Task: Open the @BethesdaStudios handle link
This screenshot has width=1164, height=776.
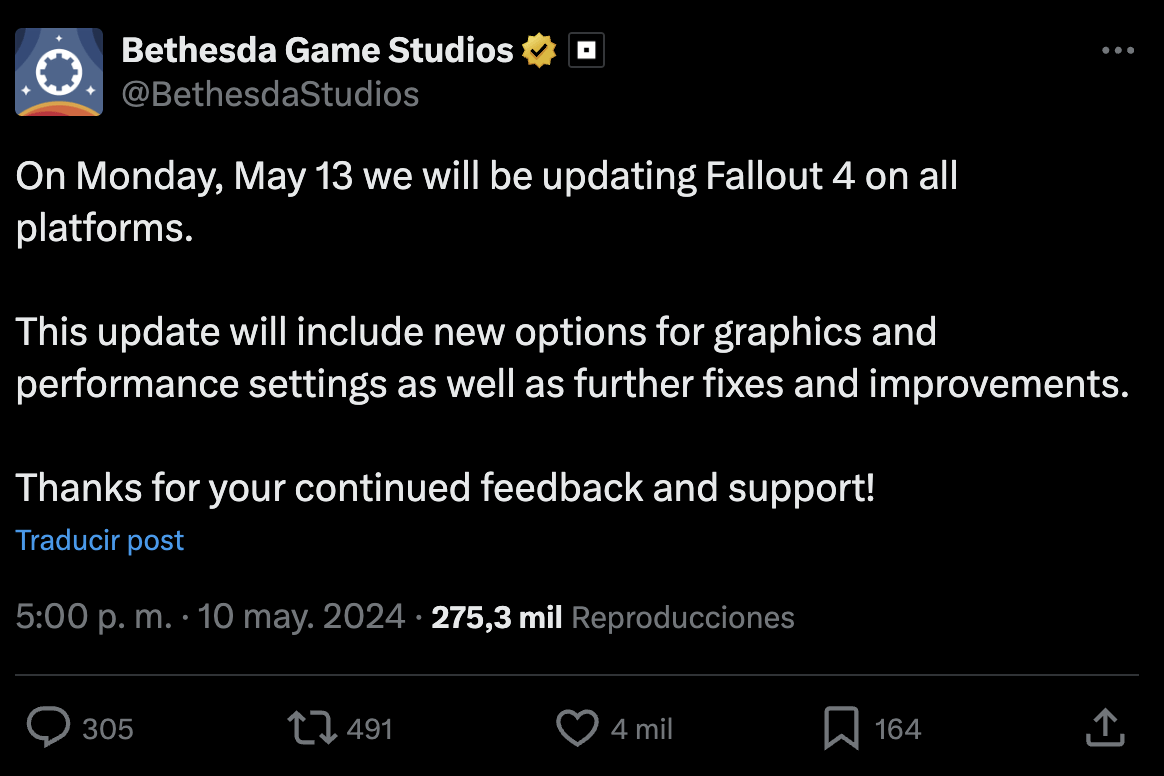Action: pos(270,95)
